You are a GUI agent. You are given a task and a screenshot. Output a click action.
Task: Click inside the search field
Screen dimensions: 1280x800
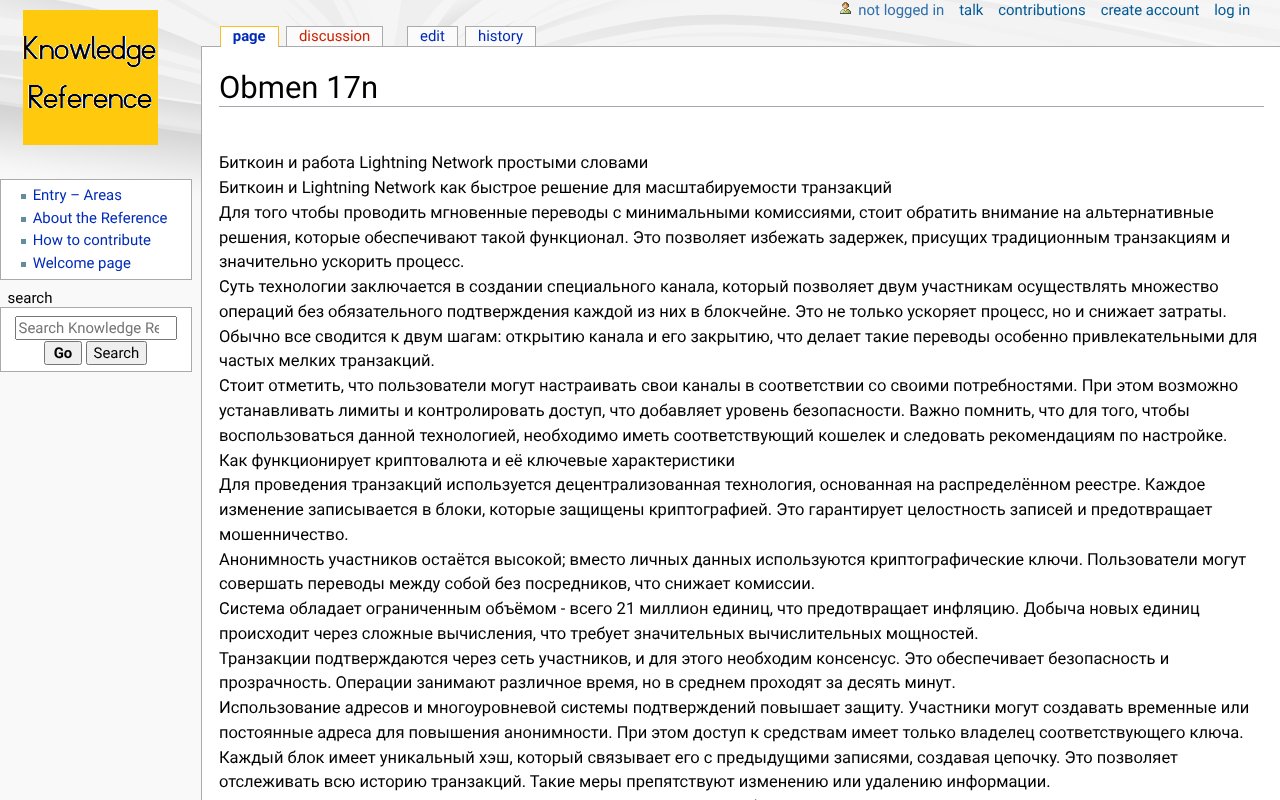click(96, 327)
